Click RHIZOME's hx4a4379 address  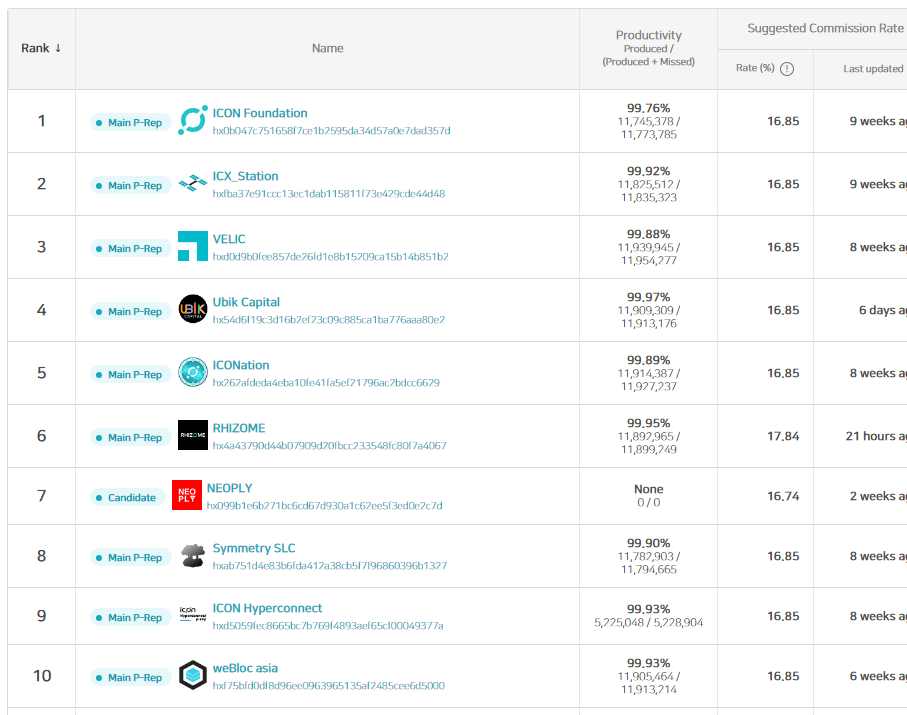[330, 446]
